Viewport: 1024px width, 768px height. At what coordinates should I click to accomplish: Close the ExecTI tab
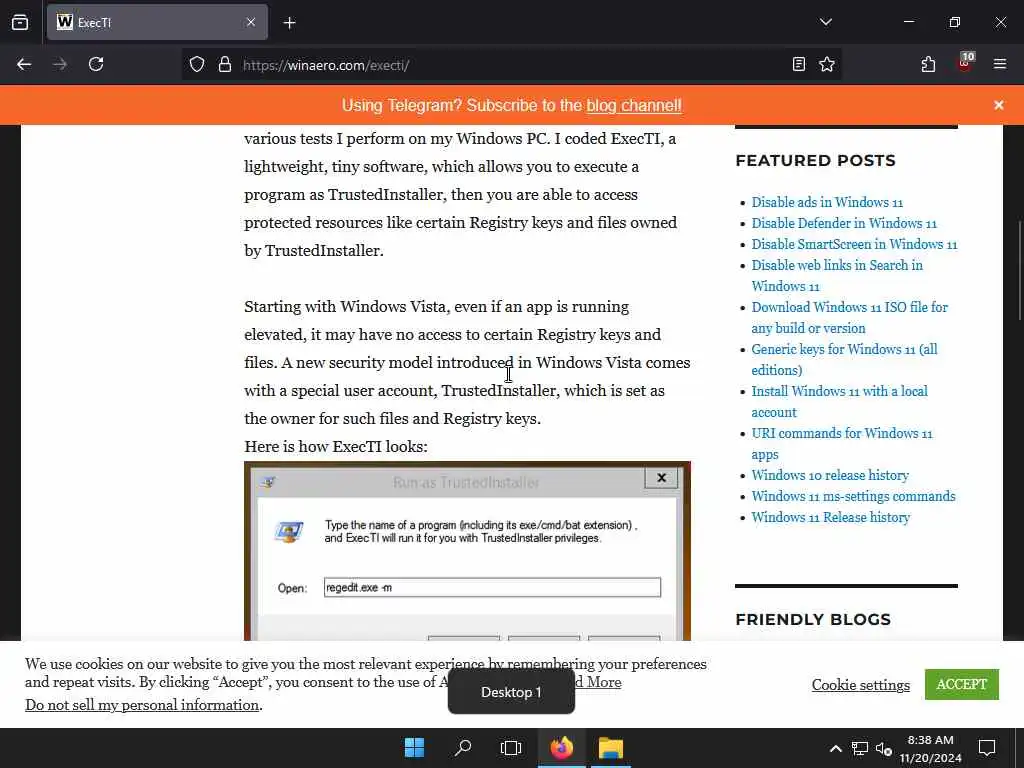tap(251, 23)
